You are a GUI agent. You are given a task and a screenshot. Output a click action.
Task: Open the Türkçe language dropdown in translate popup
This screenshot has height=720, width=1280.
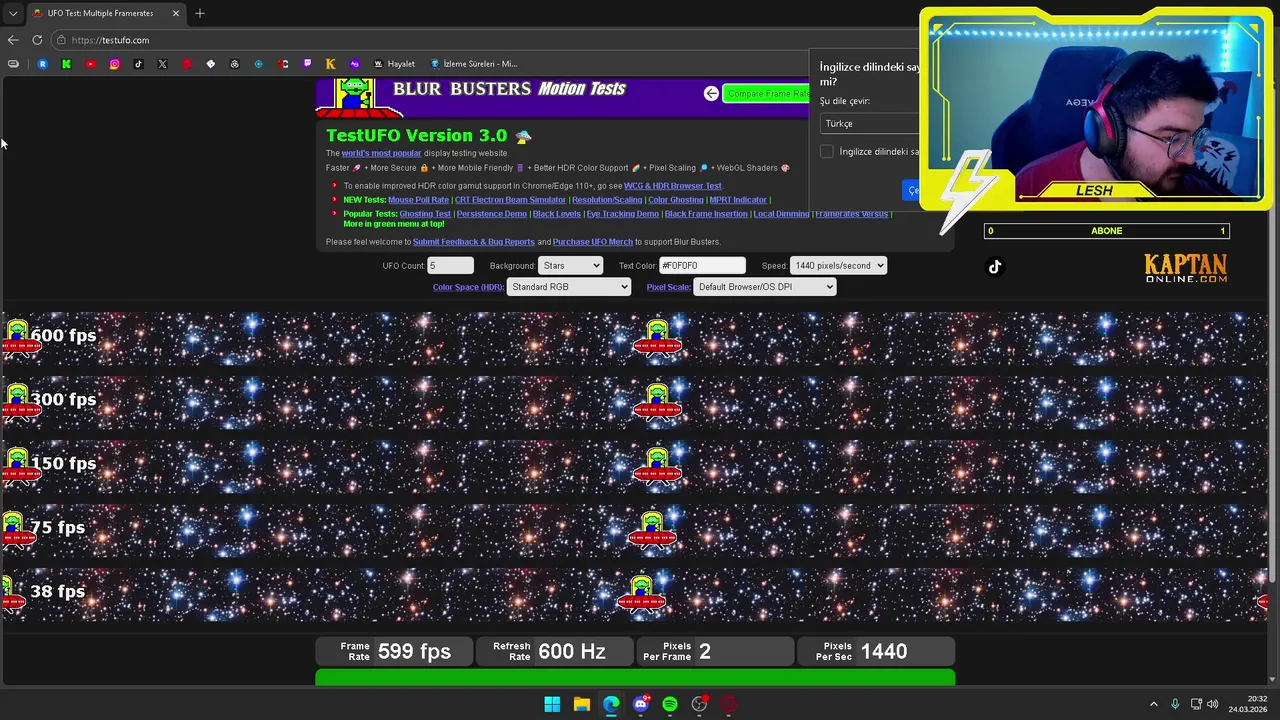(869, 123)
